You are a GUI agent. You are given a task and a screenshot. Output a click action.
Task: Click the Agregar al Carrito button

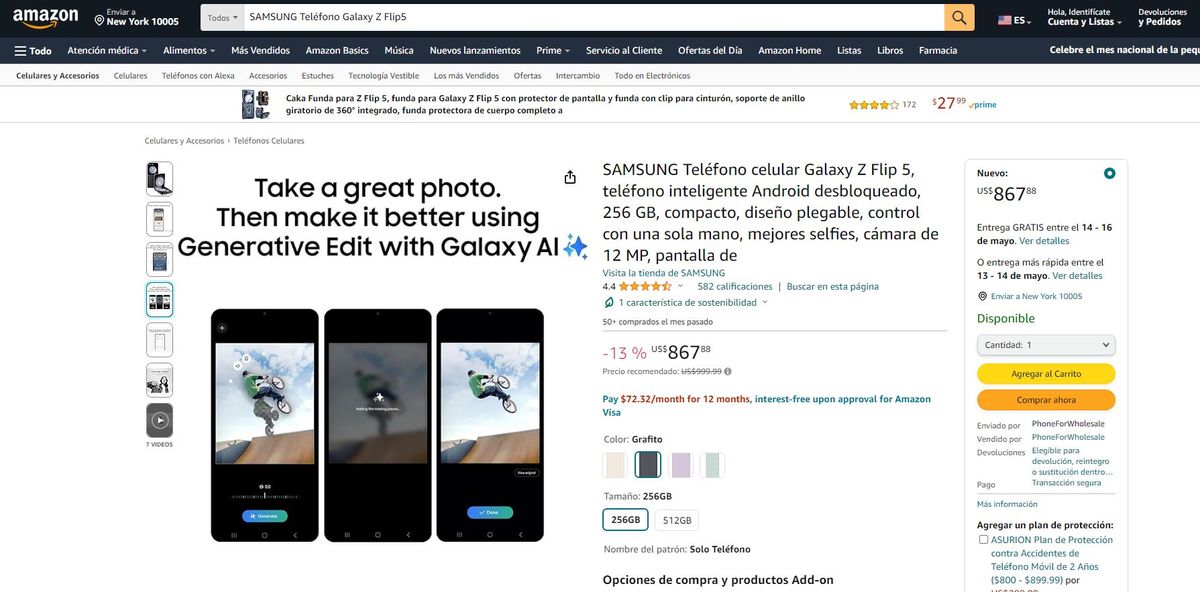pyautogui.click(x=1045, y=373)
